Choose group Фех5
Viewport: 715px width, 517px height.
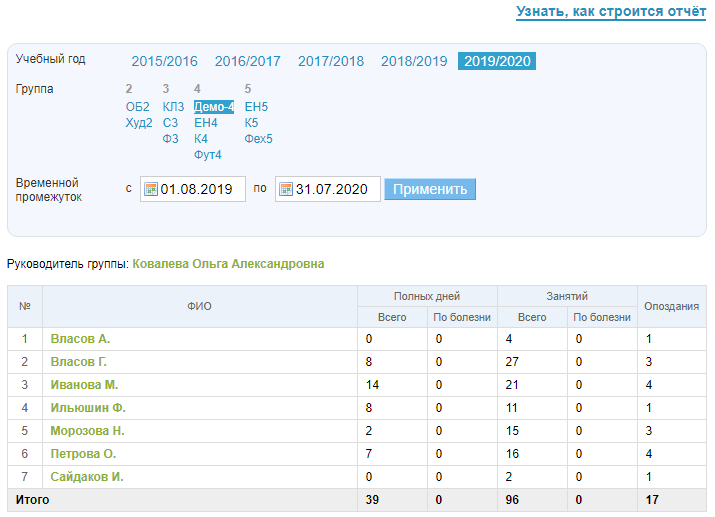[x=258, y=139]
